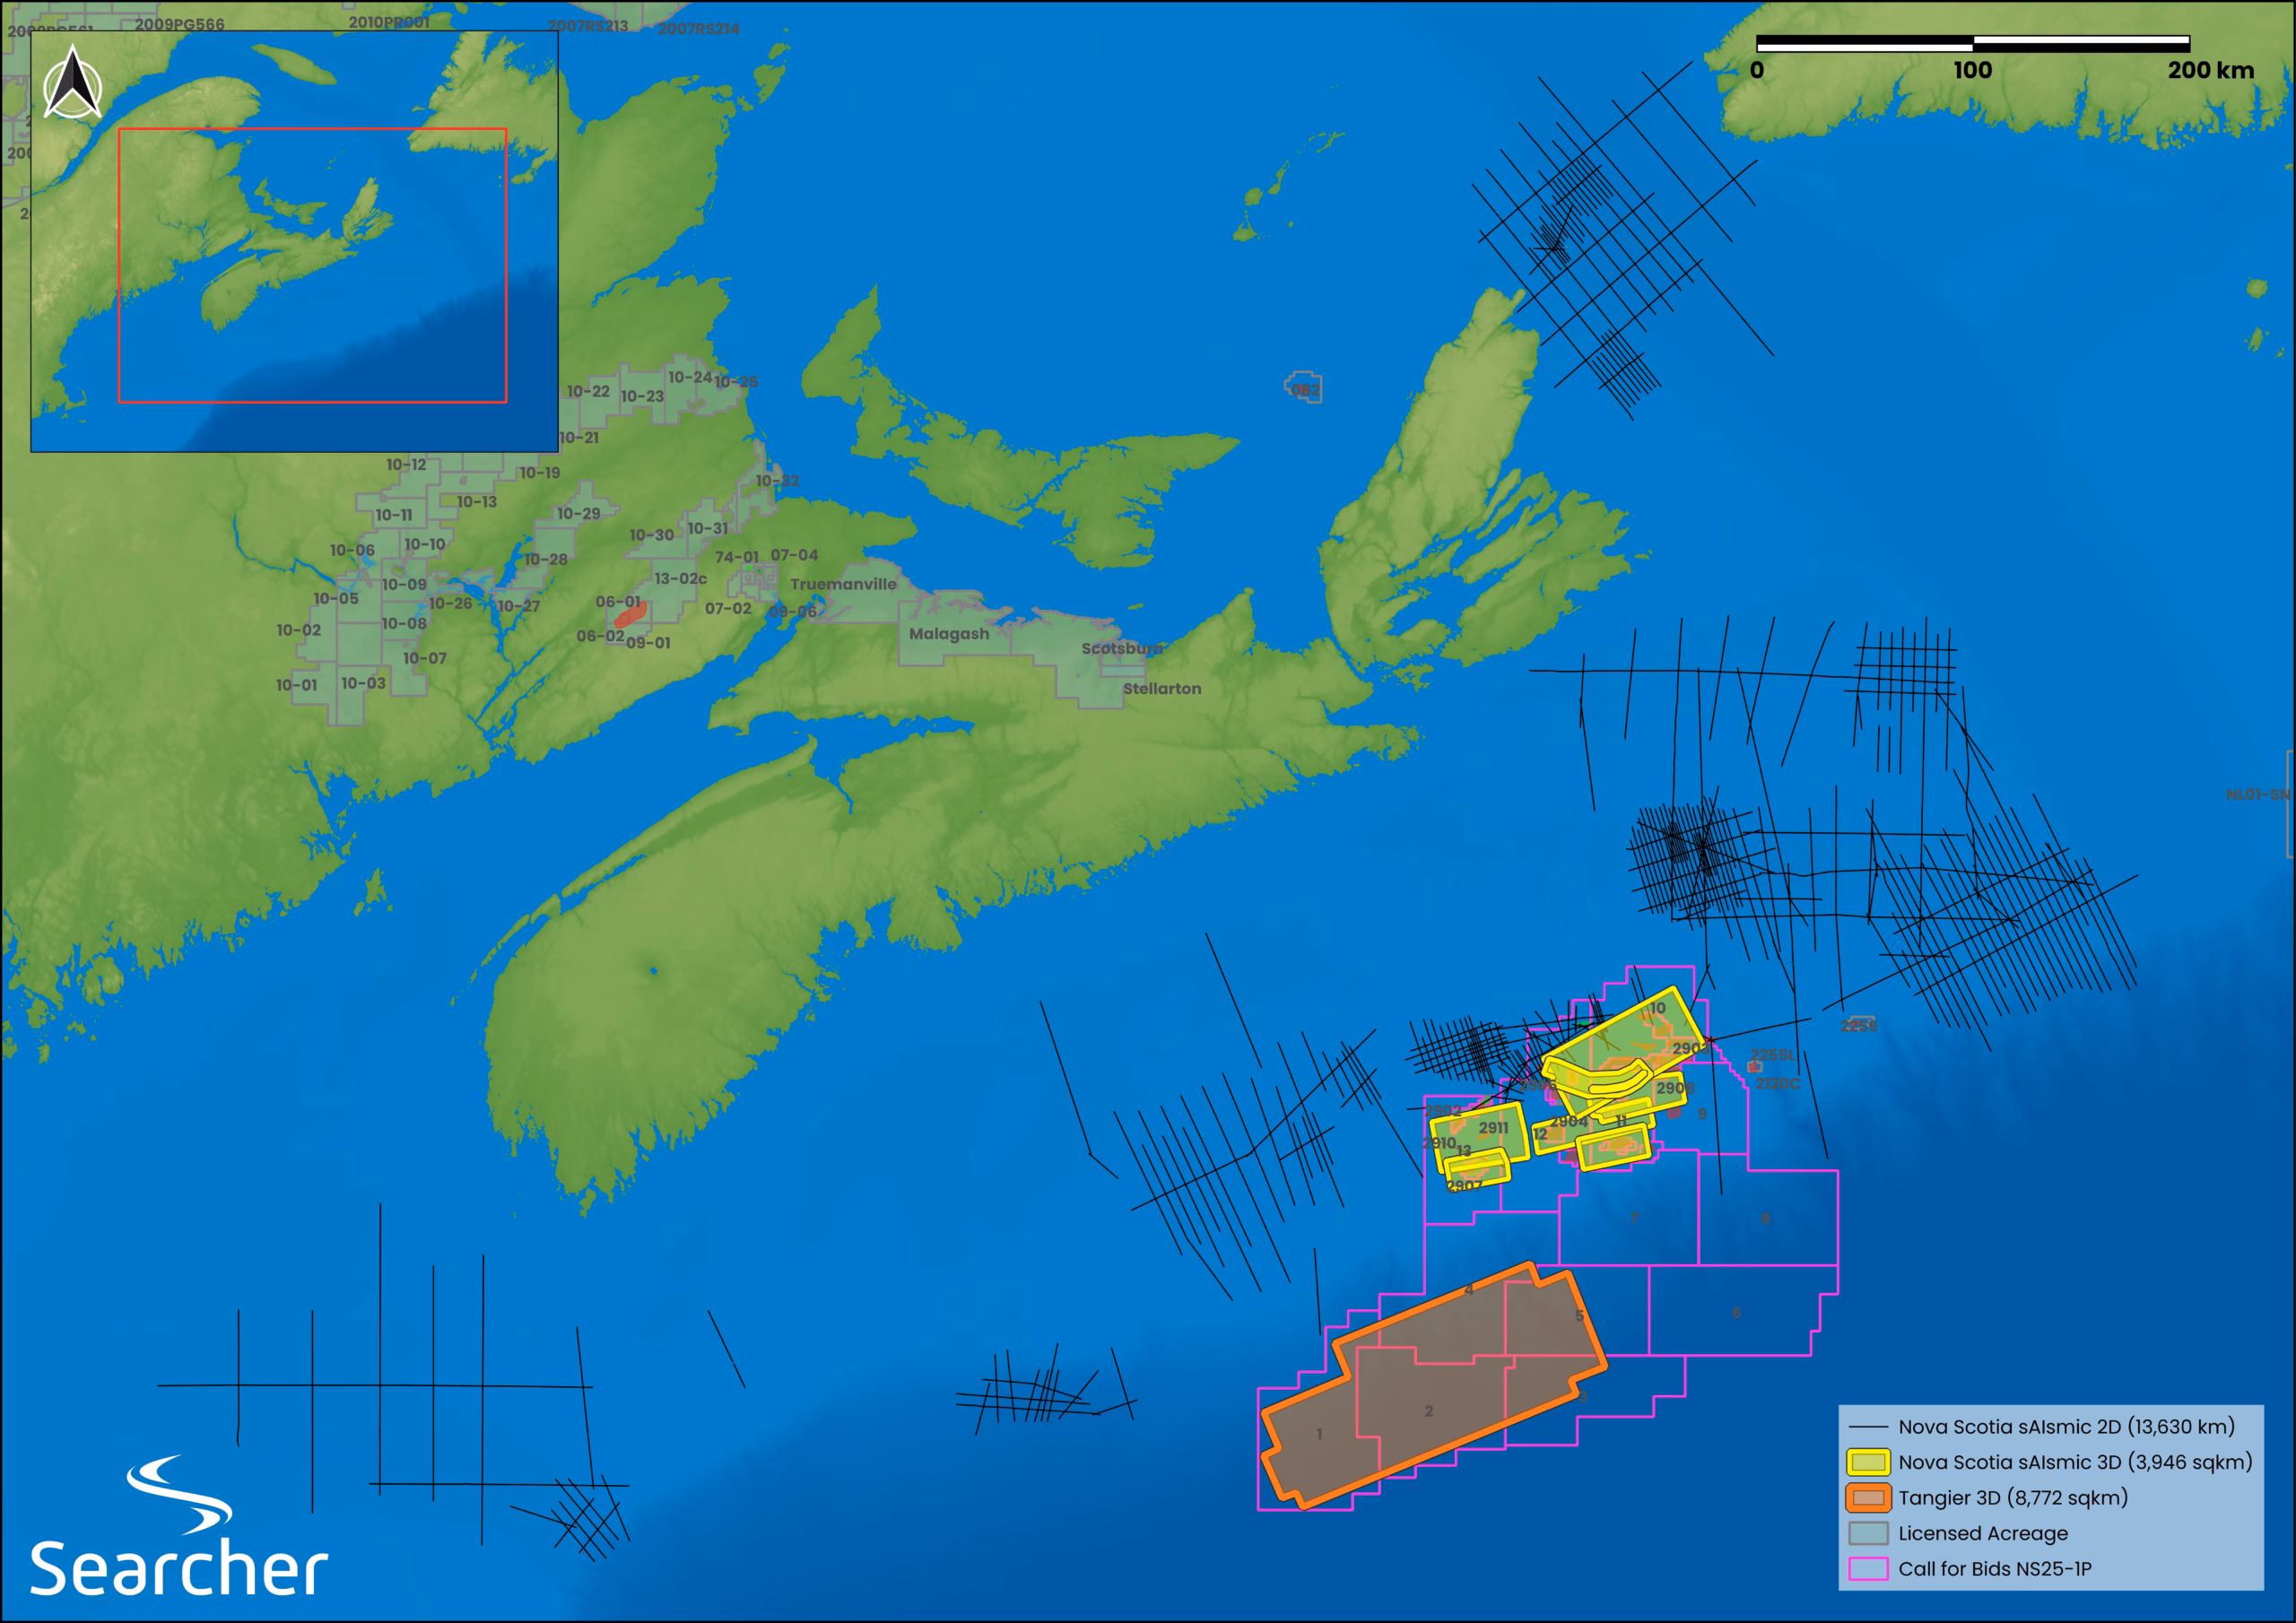Click the Nova Scotia sAIsmic 2D legend label

point(2066,1427)
